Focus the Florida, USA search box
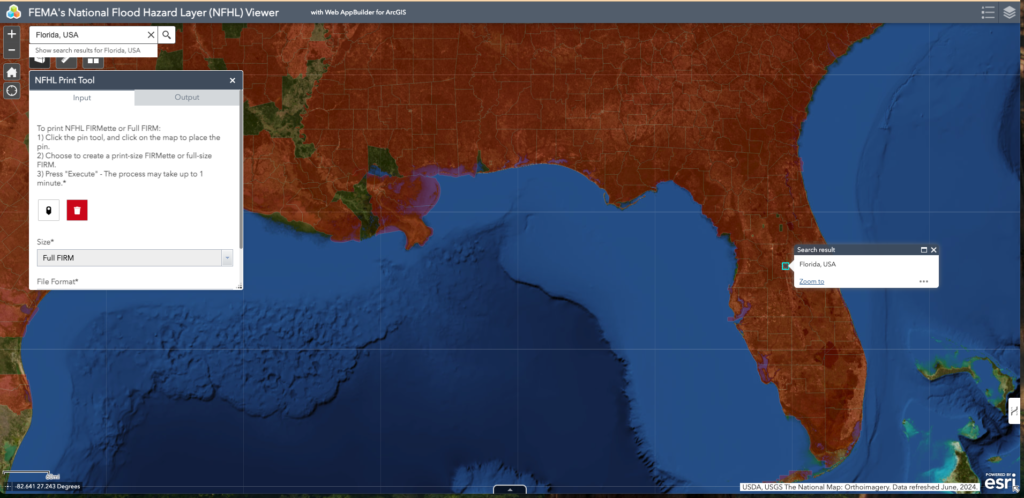The image size is (1024, 498). point(88,35)
